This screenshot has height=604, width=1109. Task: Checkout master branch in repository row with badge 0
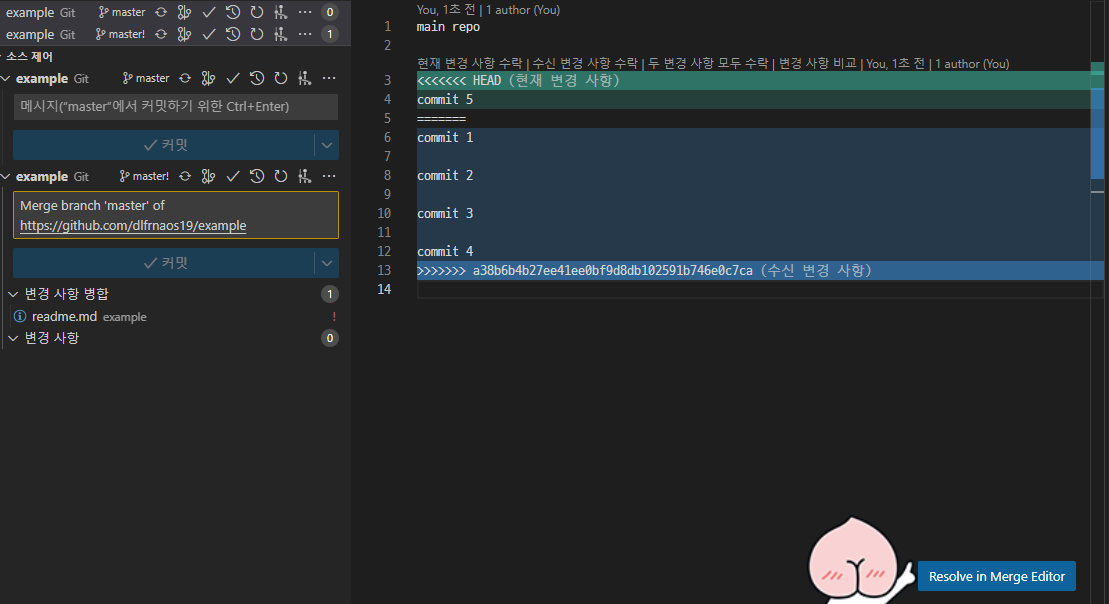[122, 12]
